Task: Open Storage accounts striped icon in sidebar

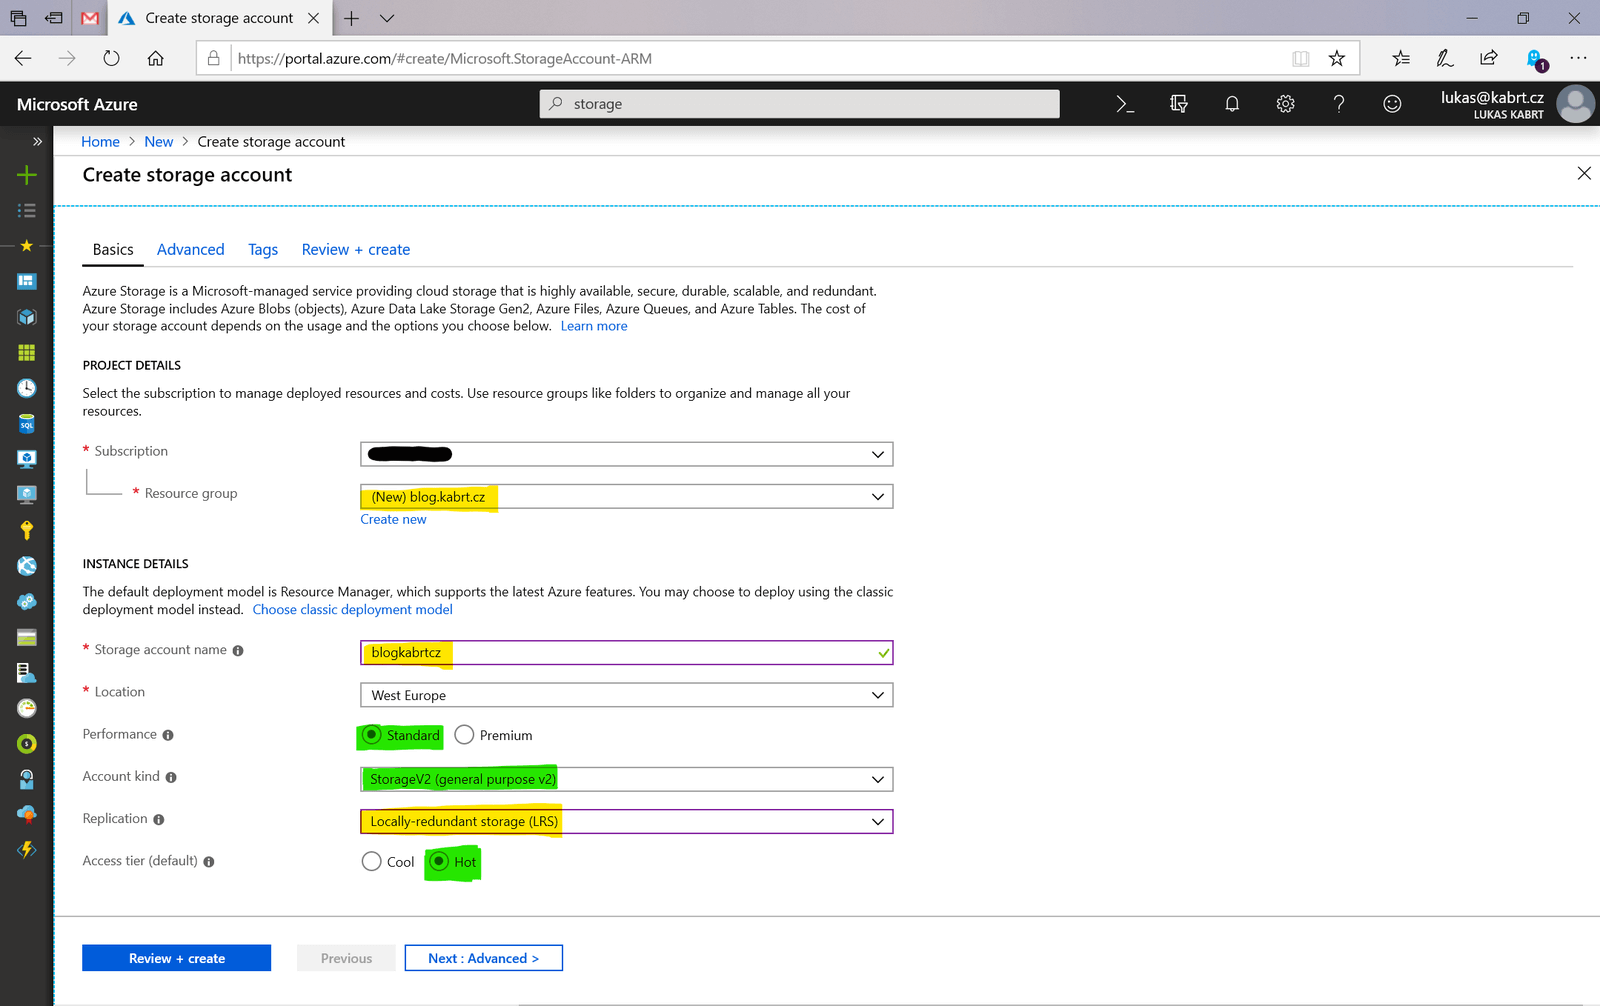Action: coord(27,637)
